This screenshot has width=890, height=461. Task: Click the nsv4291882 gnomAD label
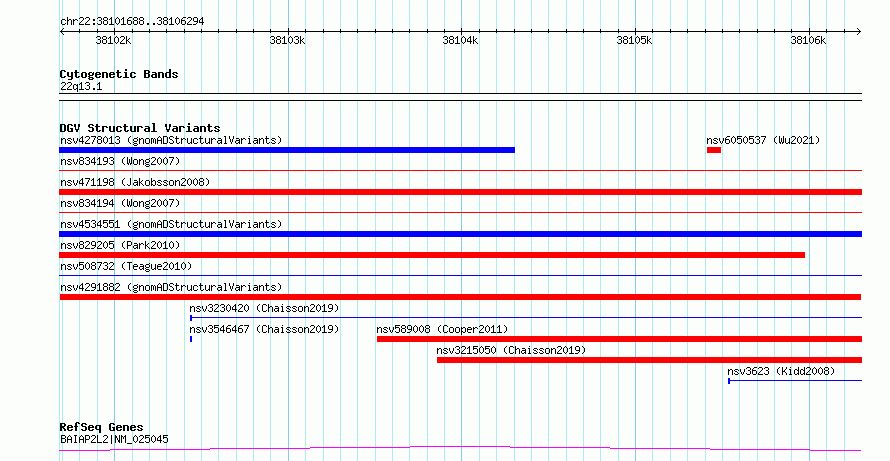pos(171,287)
